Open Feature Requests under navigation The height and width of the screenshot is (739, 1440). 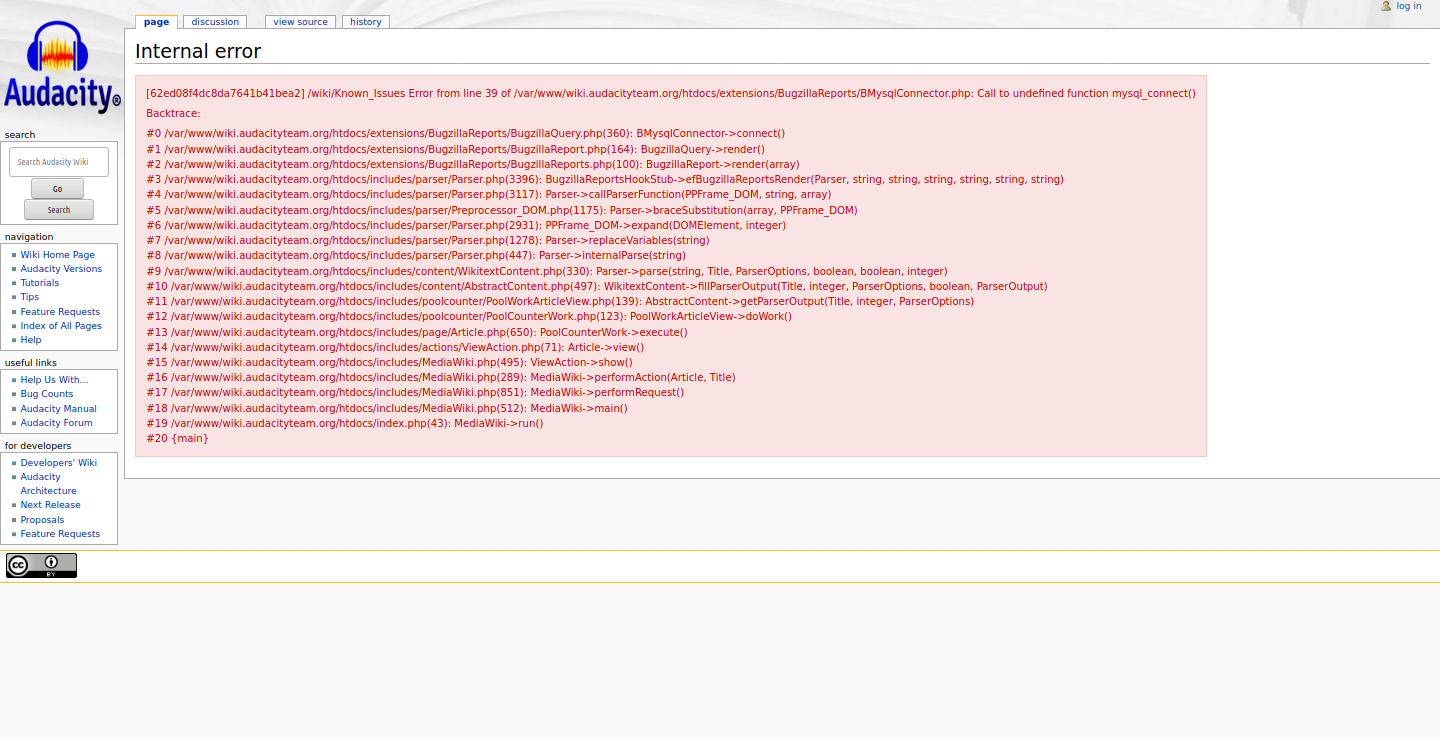(x=60, y=312)
